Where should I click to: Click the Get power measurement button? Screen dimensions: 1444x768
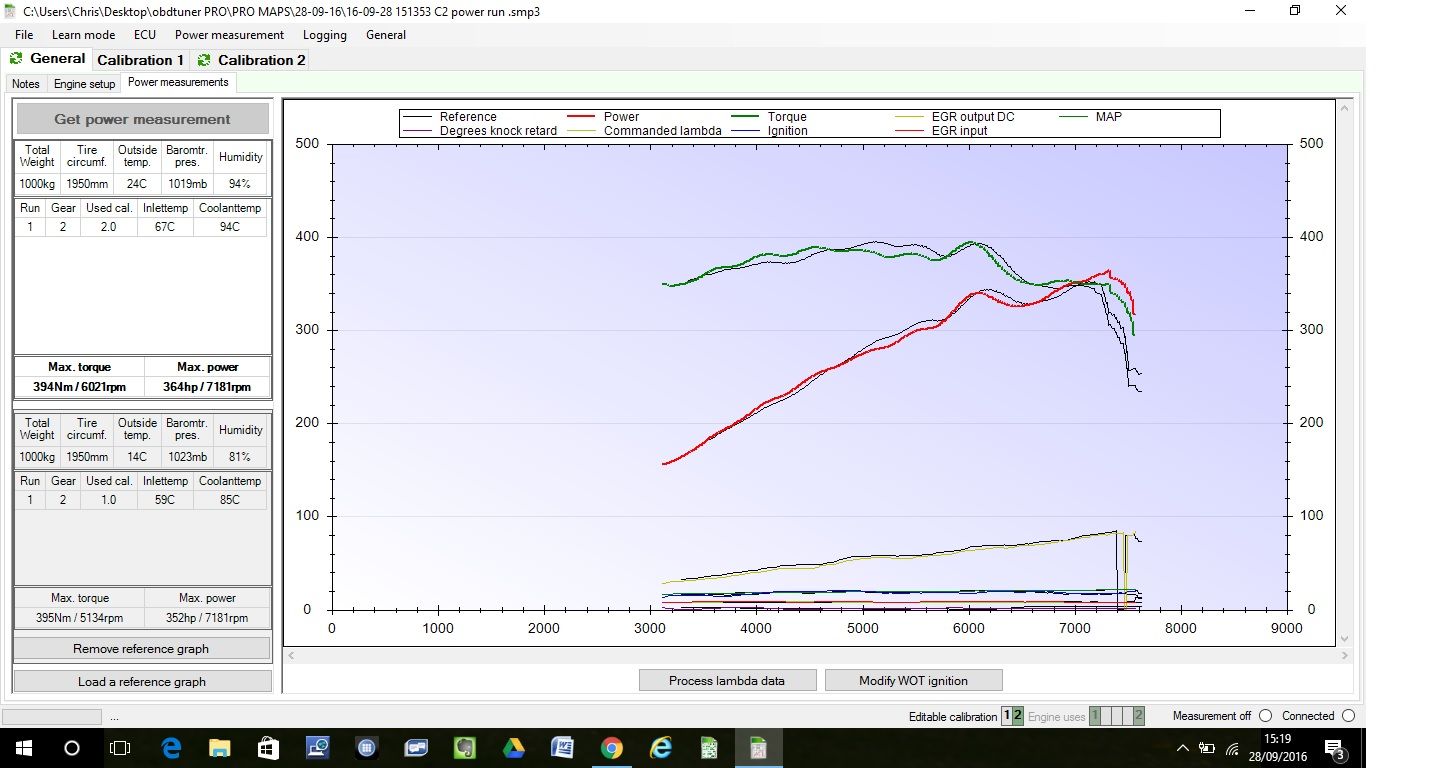(x=142, y=119)
